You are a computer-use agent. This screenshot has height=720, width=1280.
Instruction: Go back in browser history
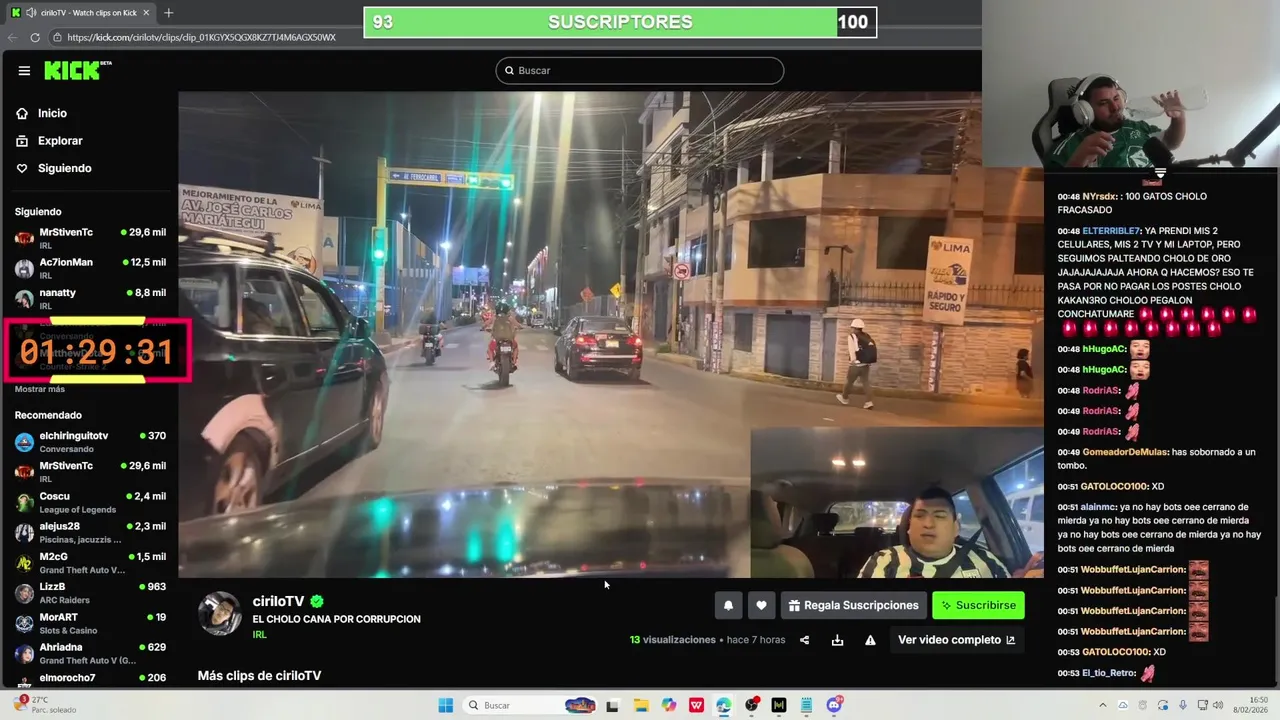coord(12,37)
